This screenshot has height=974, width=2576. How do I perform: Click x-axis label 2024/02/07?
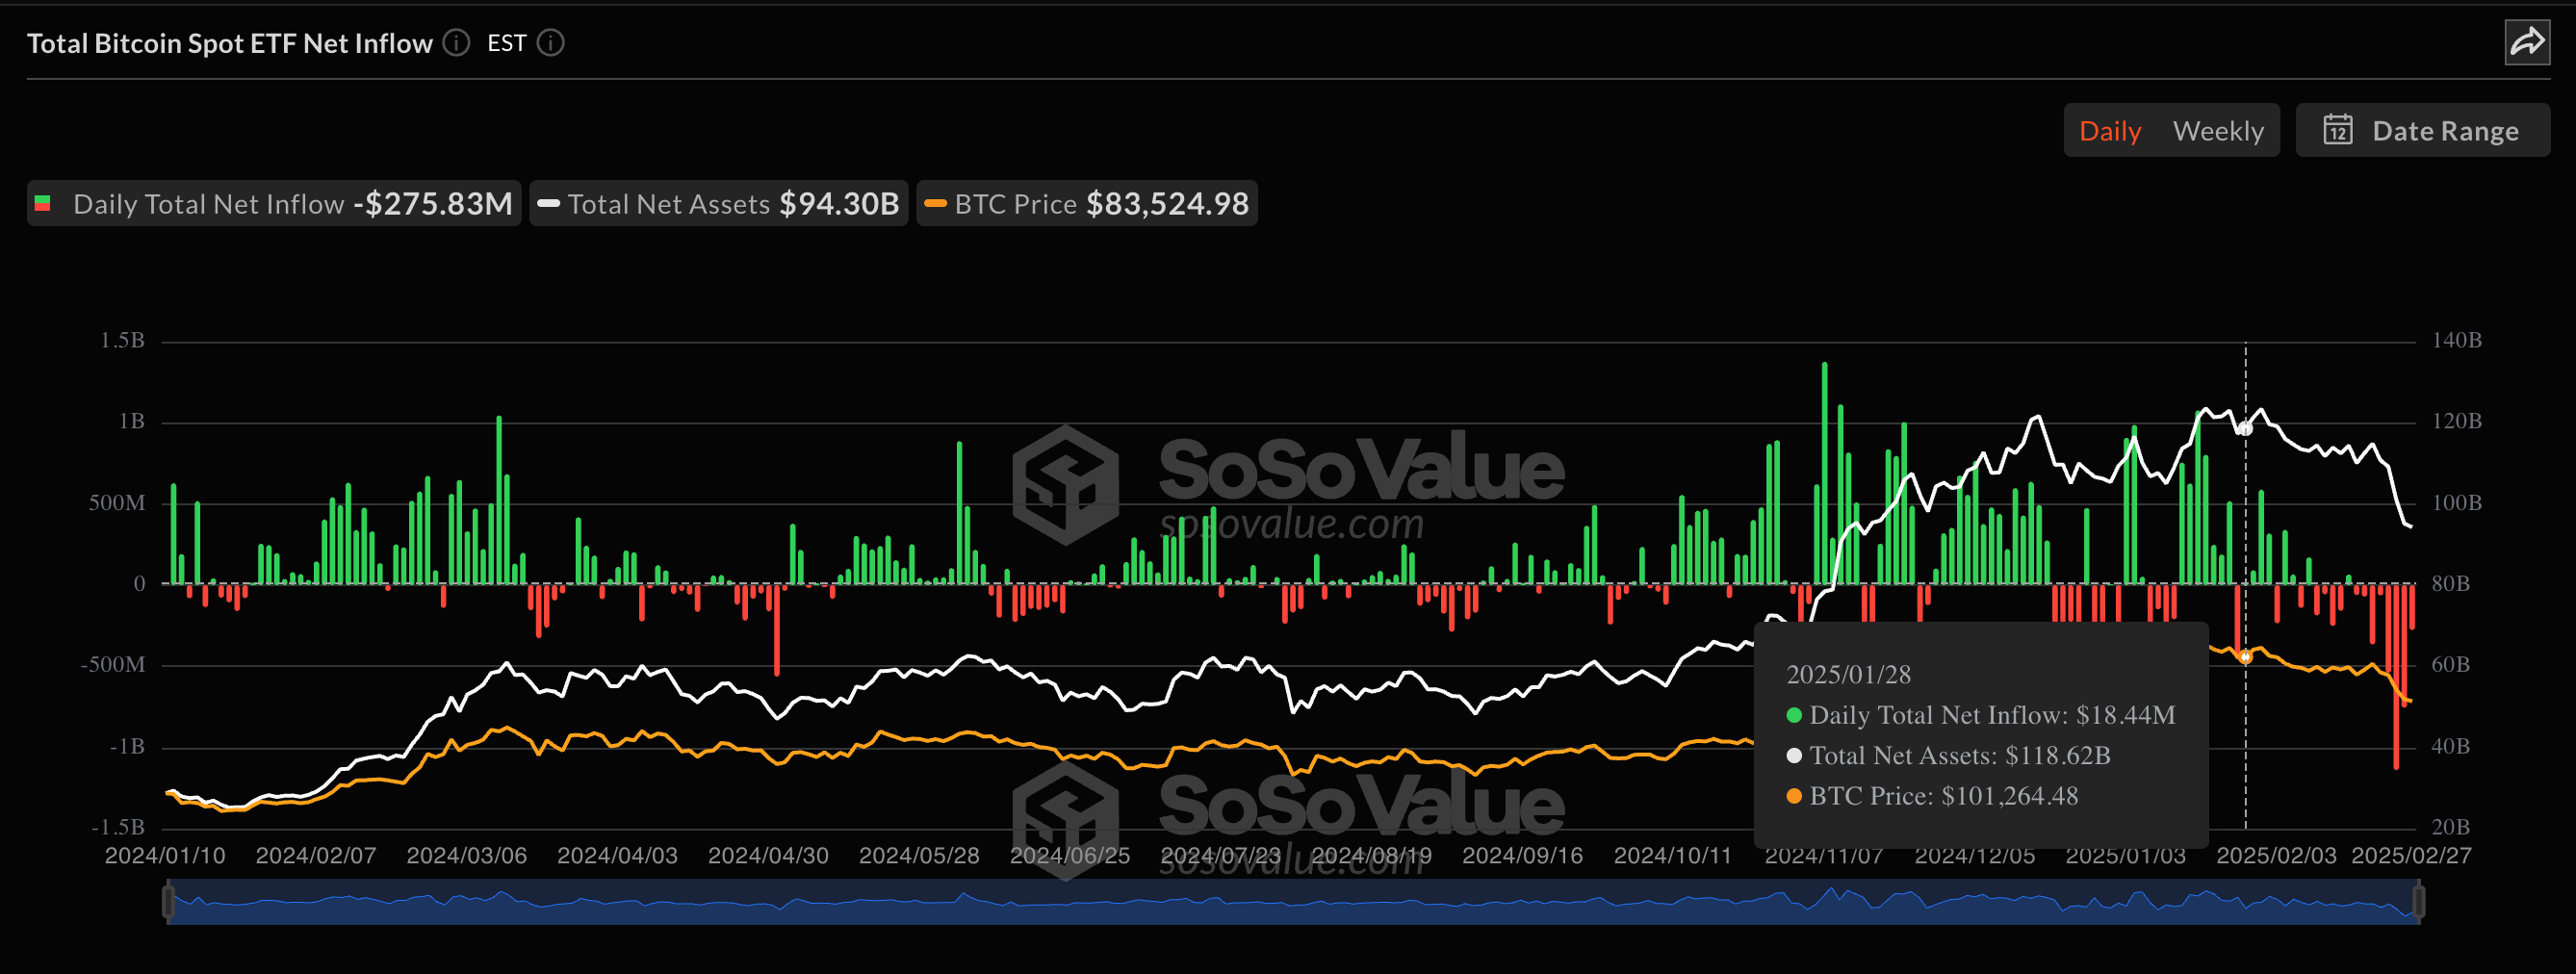point(316,856)
